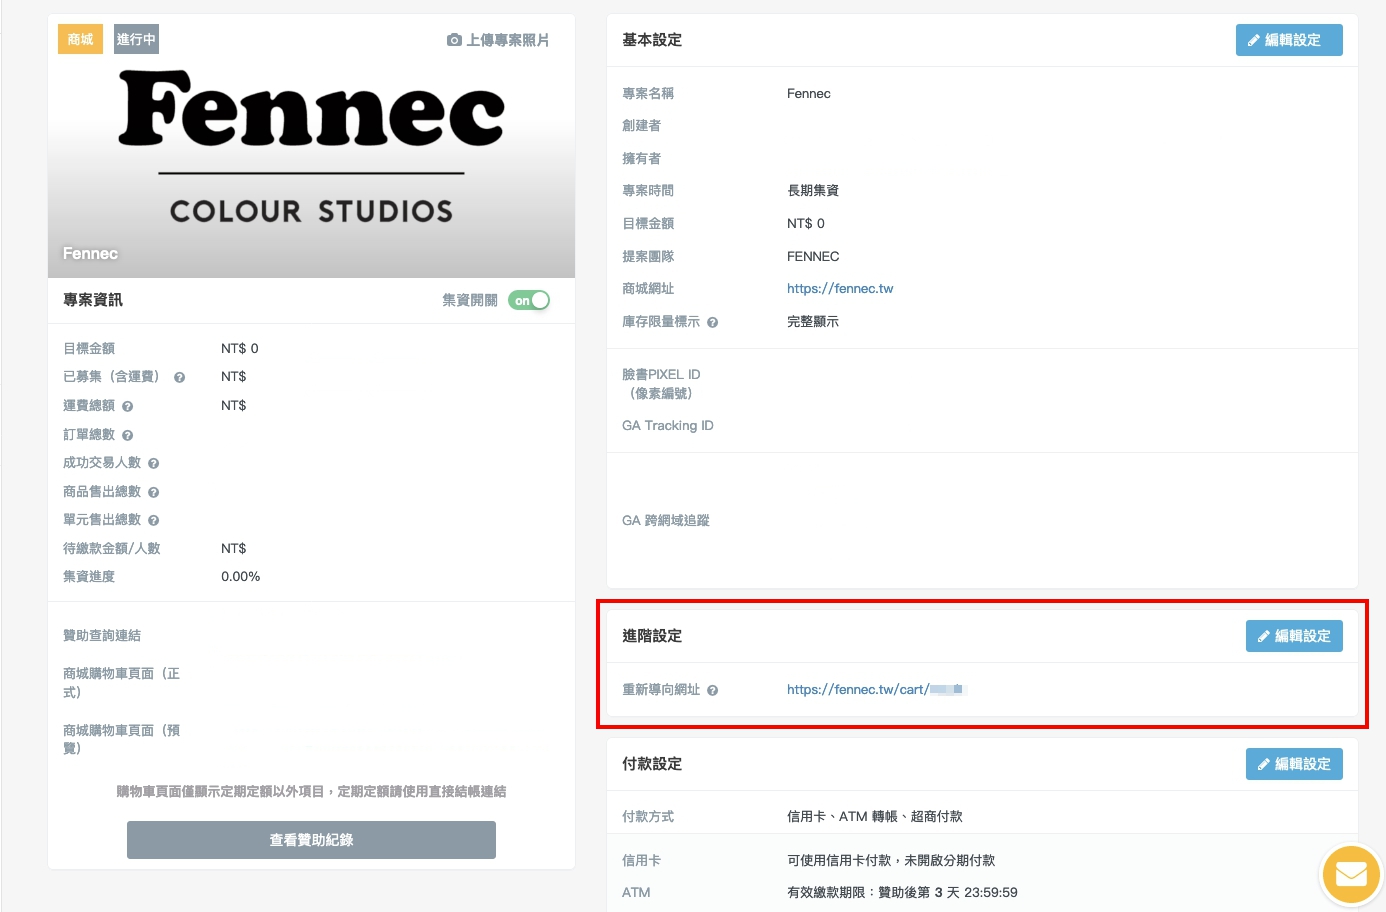1386x912 pixels.
Task: Click the 贊助查詢連結 label
Action: tap(102, 636)
